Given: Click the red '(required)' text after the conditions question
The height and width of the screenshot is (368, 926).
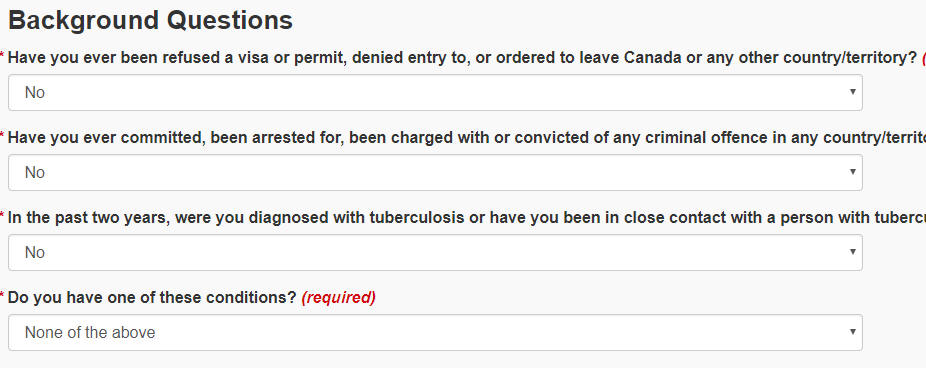Looking at the screenshot, I should coord(338,298).
